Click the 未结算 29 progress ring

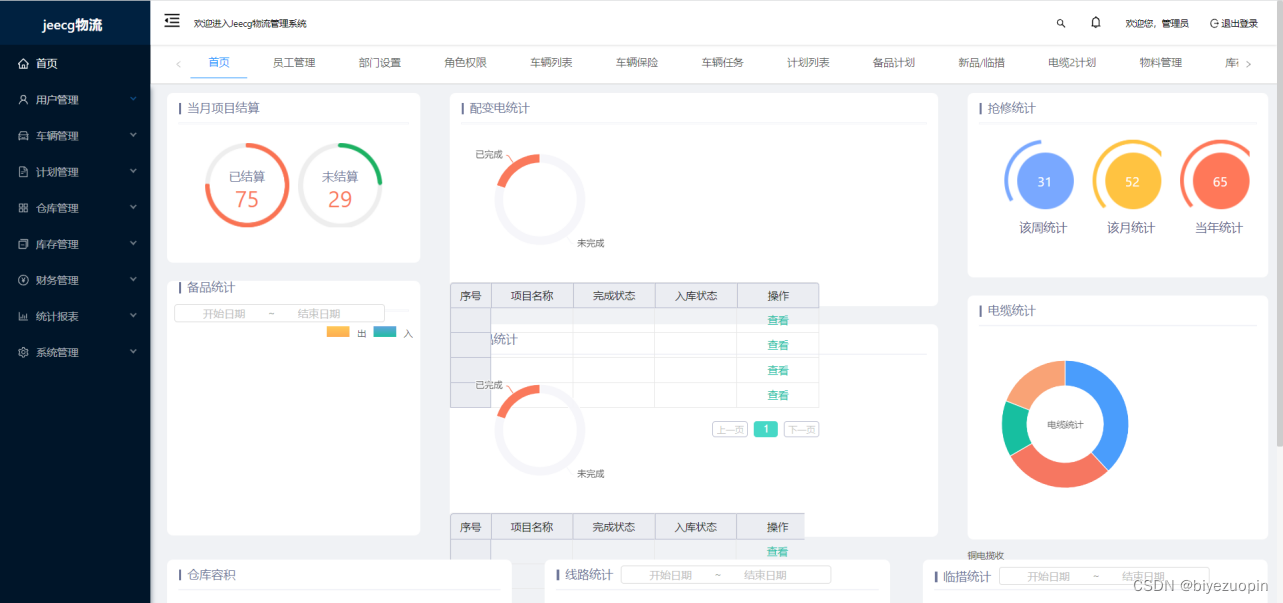tap(340, 185)
